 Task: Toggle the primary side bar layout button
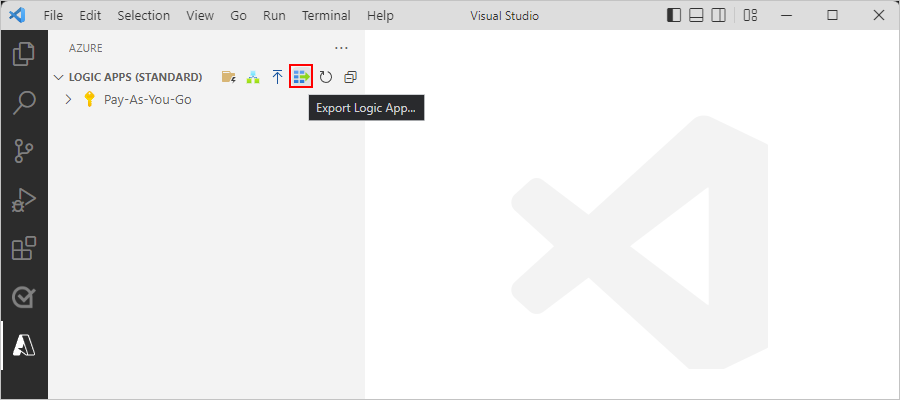click(674, 15)
